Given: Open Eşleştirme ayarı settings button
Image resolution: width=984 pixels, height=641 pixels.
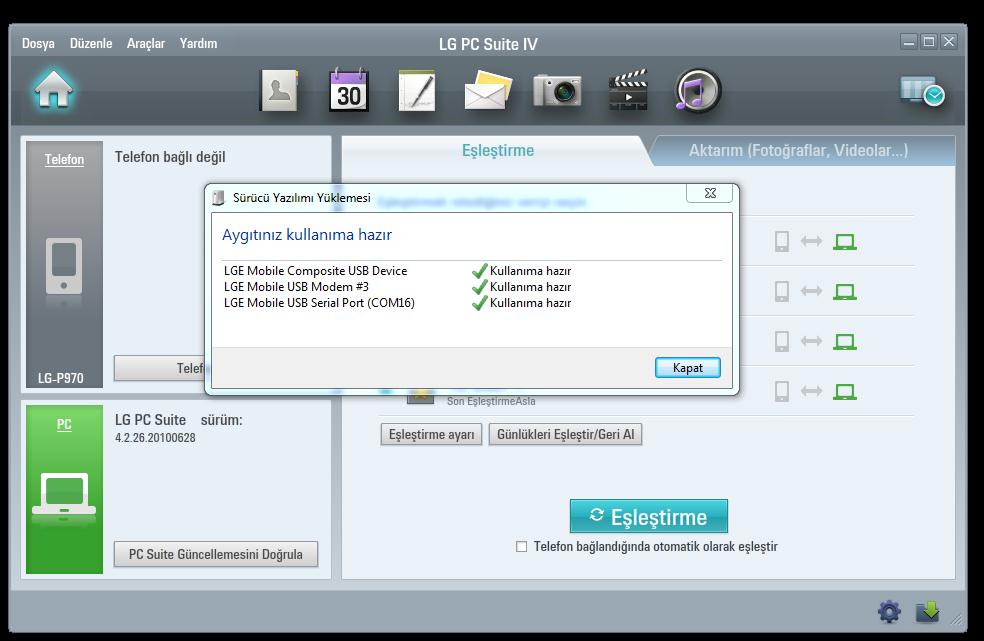Looking at the screenshot, I should 431,434.
